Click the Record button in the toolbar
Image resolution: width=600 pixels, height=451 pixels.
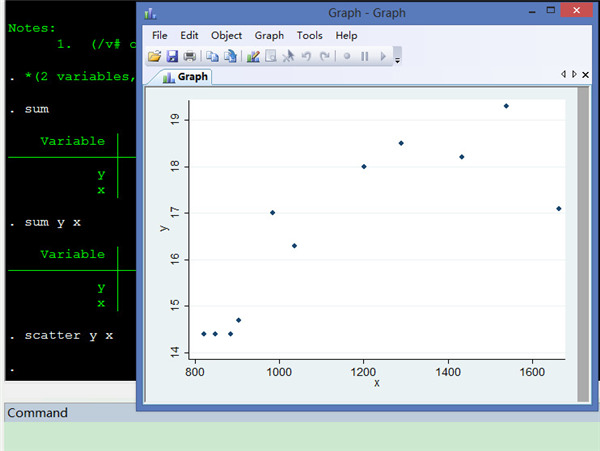pos(347,56)
